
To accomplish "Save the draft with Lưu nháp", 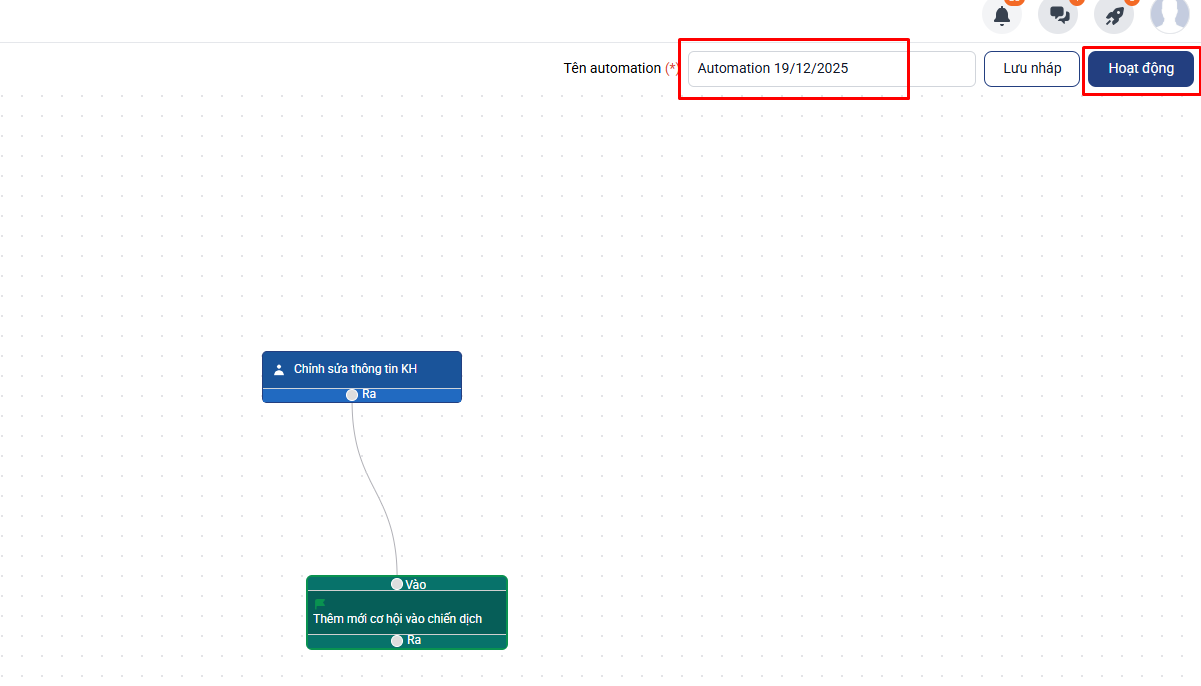I will (x=1032, y=69).
